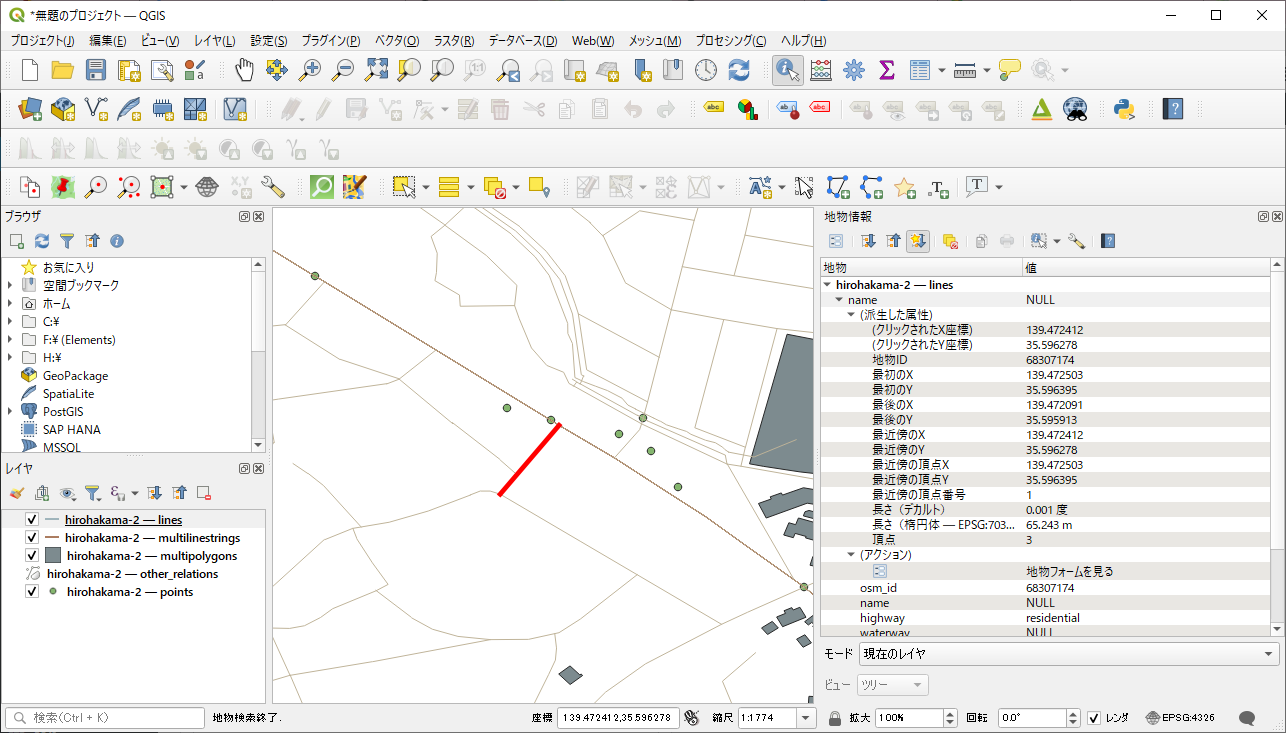Click the Refresh map icon
The image size is (1286, 733).
pos(739,70)
